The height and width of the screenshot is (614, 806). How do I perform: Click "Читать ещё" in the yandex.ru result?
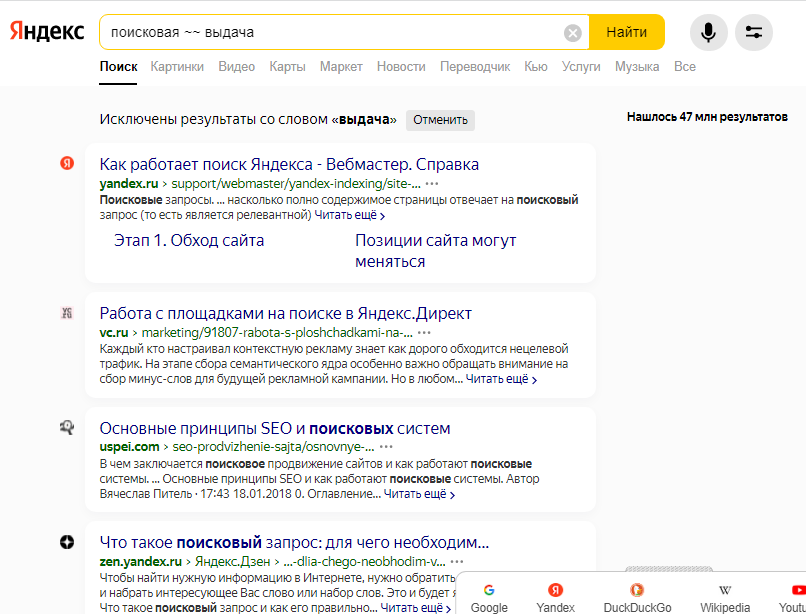350,215
